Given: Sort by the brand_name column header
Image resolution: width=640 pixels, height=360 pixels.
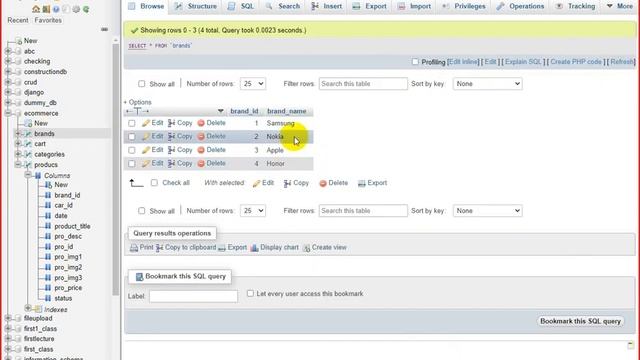Looking at the screenshot, I should pyautogui.click(x=286, y=111).
